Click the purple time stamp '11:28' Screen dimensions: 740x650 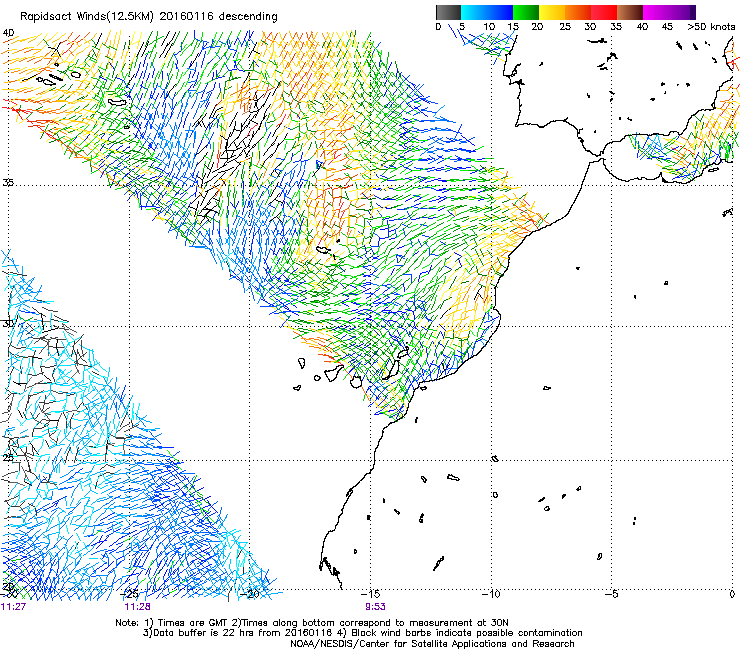137,607
